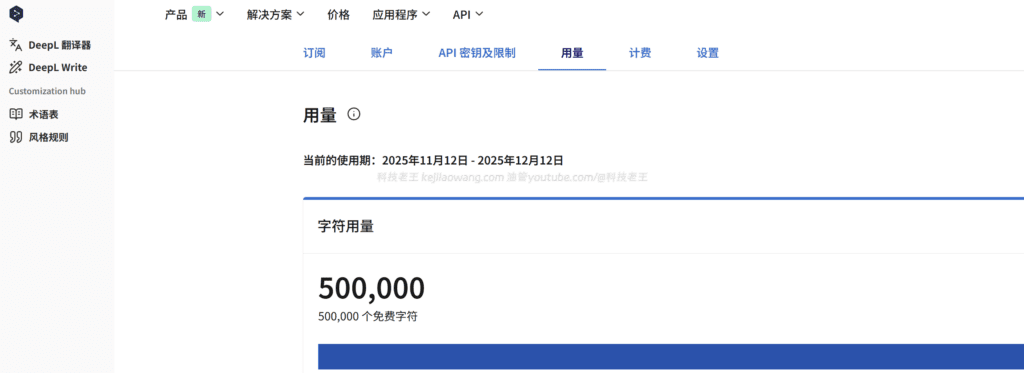Open the 风格规则 quote-mark icon
The height and width of the screenshot is (373, 1024).
(16, 137)
